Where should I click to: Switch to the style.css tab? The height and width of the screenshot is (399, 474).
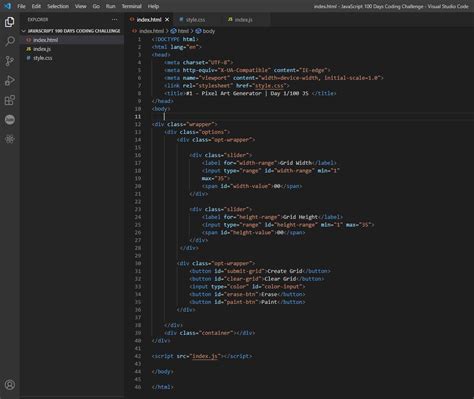point(195,20)
